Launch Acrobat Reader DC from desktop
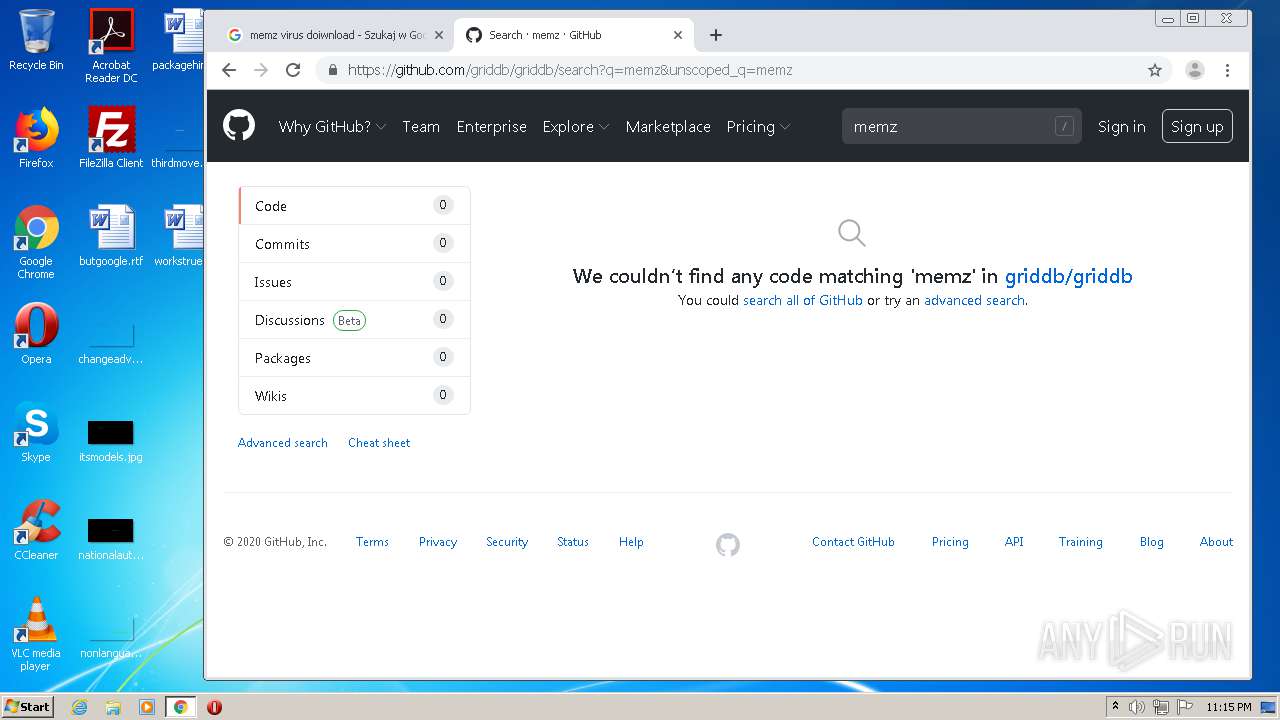The width and height of the screenshot is (1280, 720). point(111,46)
